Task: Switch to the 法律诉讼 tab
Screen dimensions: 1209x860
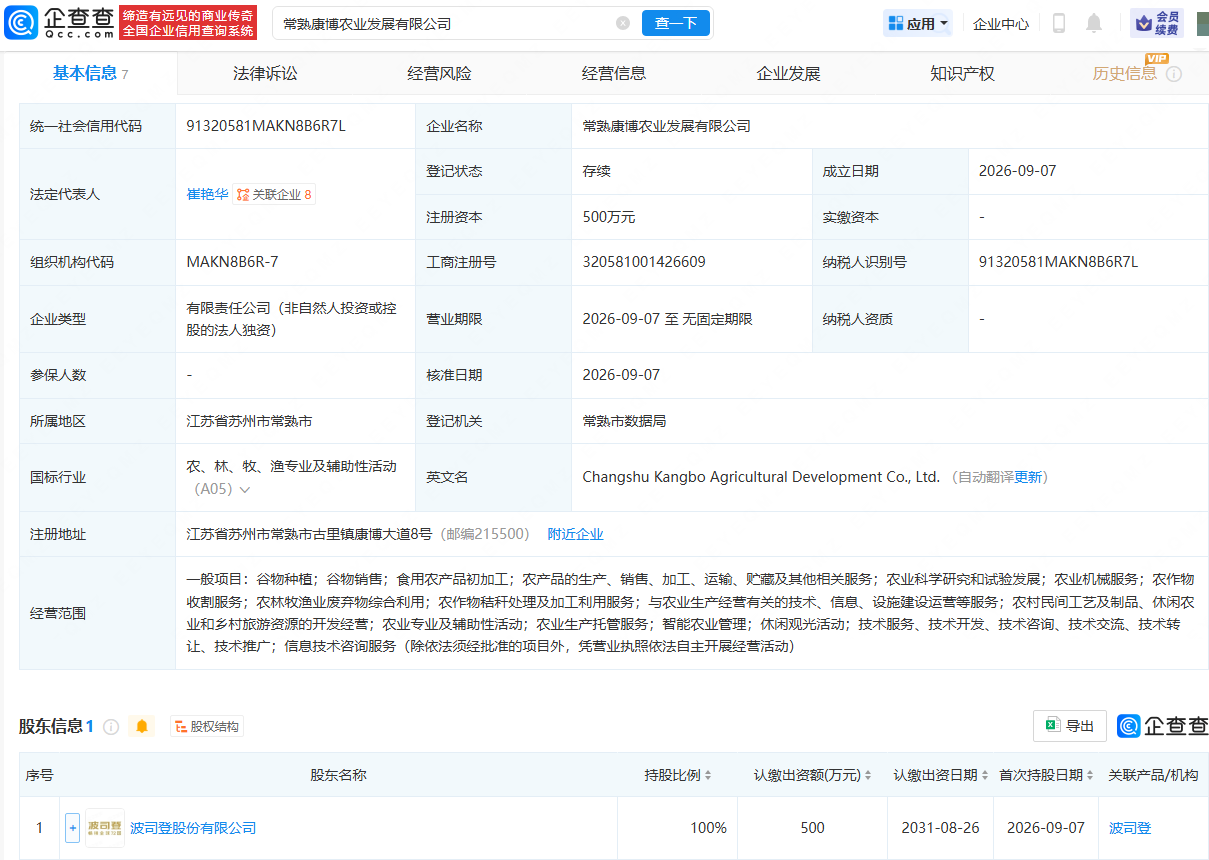Action: [265, 73]
